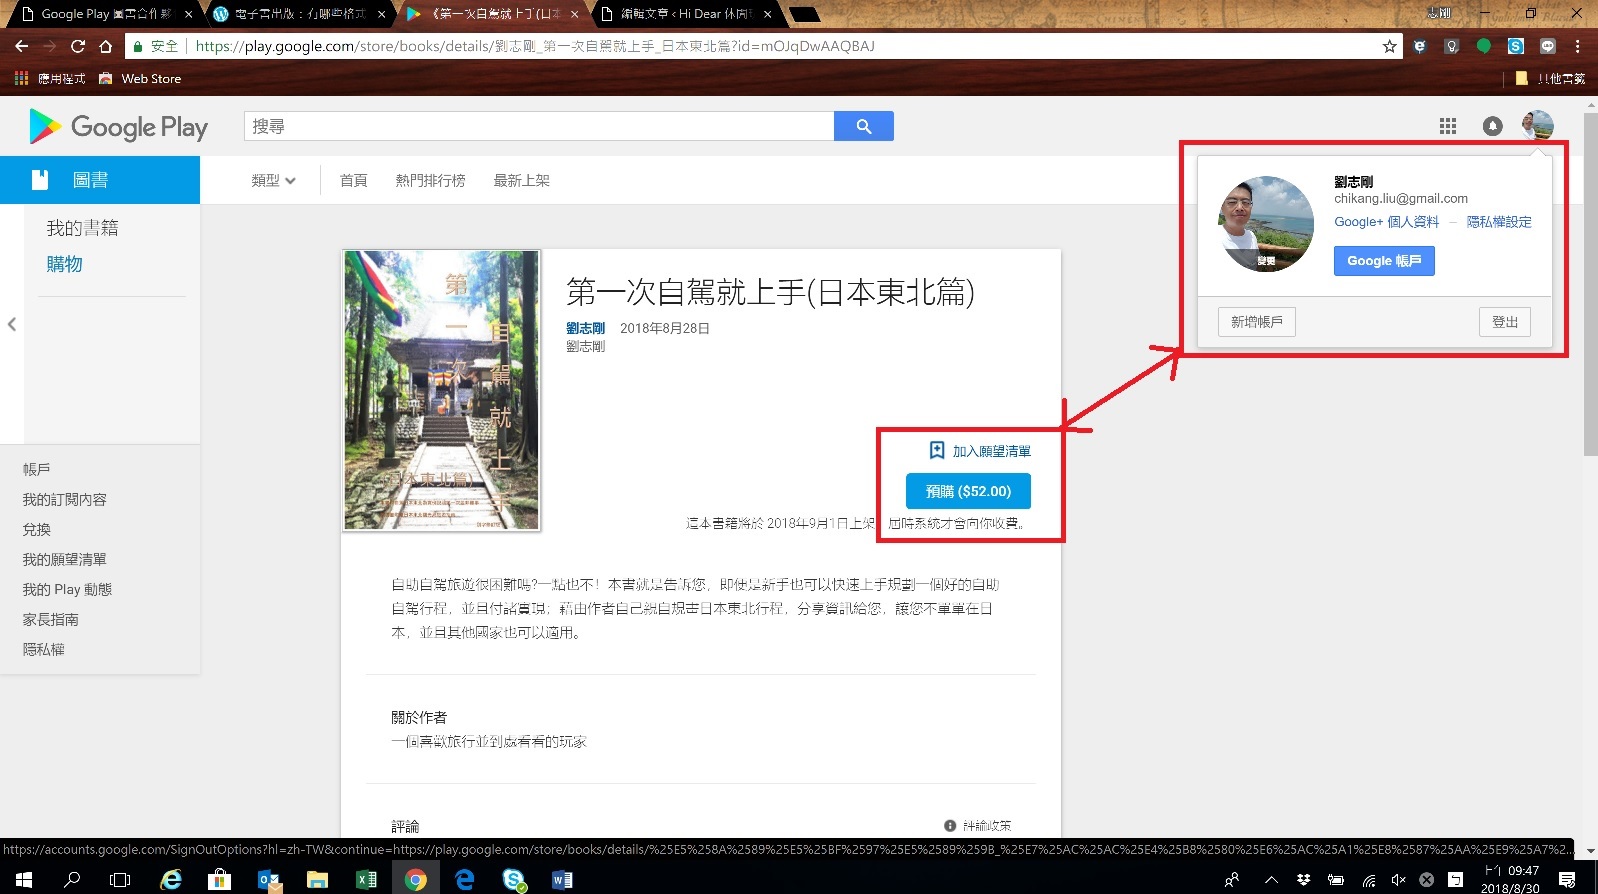Open the Chrome three-dot menu
This screenshot has width=1598, height=894.
[x=1577, y=46]
